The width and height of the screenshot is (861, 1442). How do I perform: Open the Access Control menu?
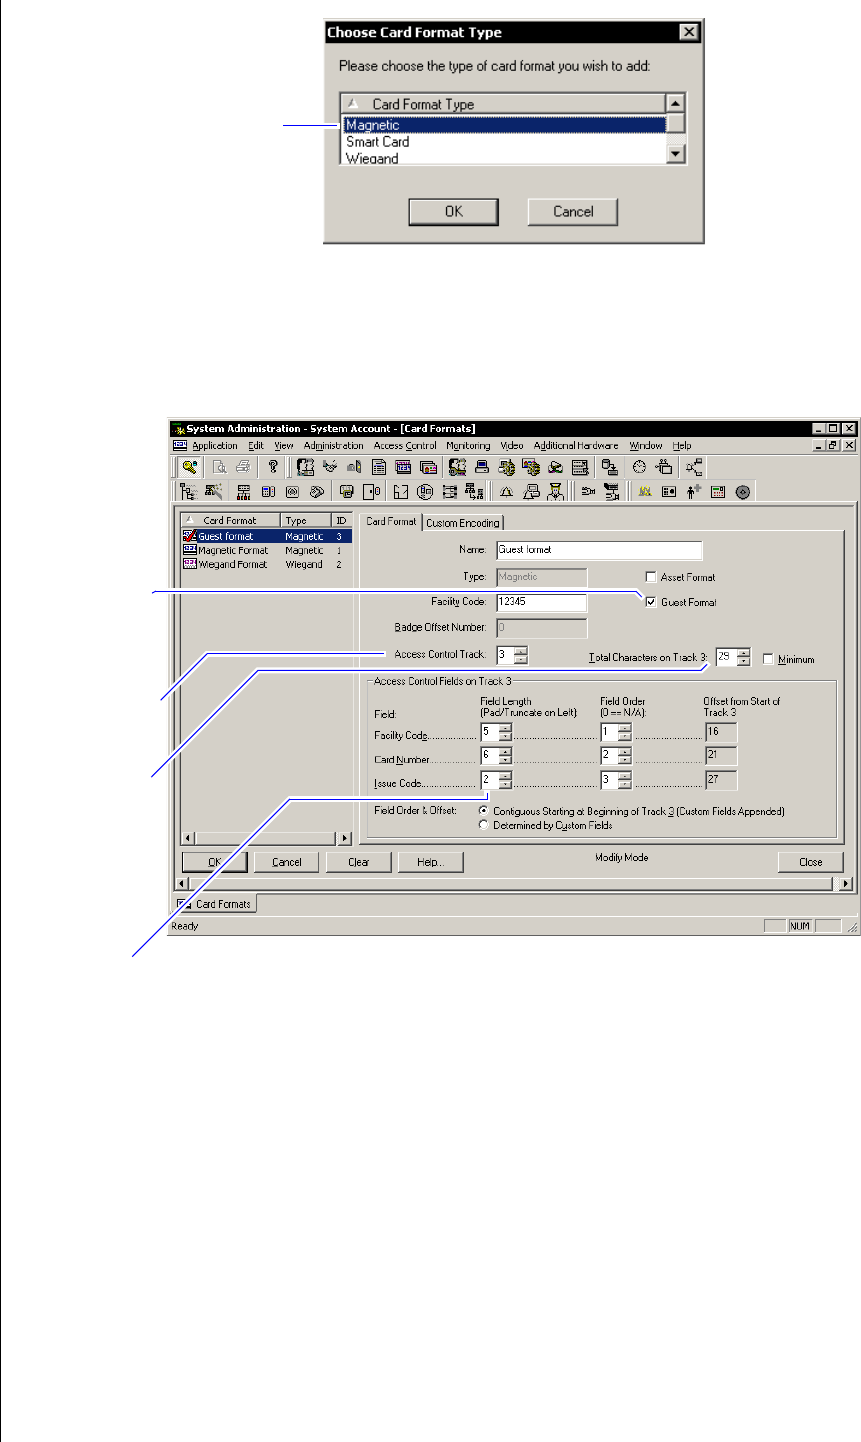coord(405,445)
